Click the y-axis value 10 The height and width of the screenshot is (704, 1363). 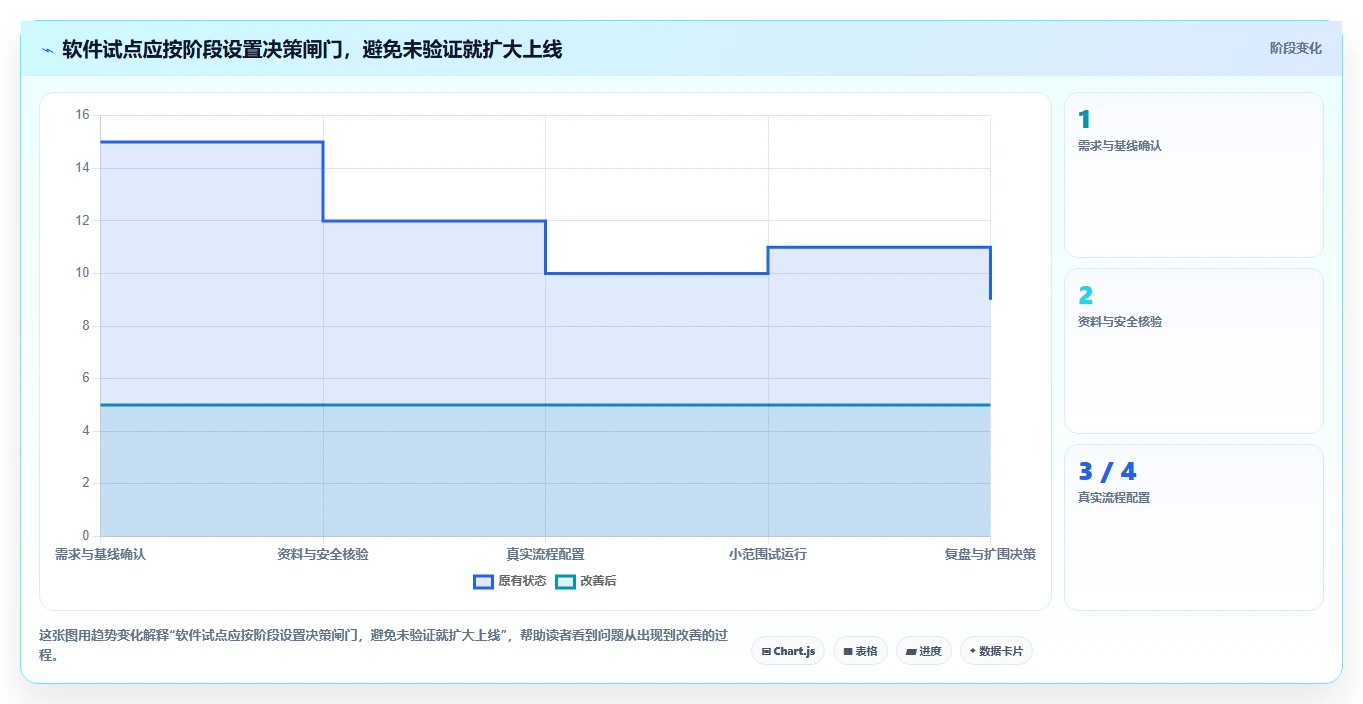(x=82, y=273)
